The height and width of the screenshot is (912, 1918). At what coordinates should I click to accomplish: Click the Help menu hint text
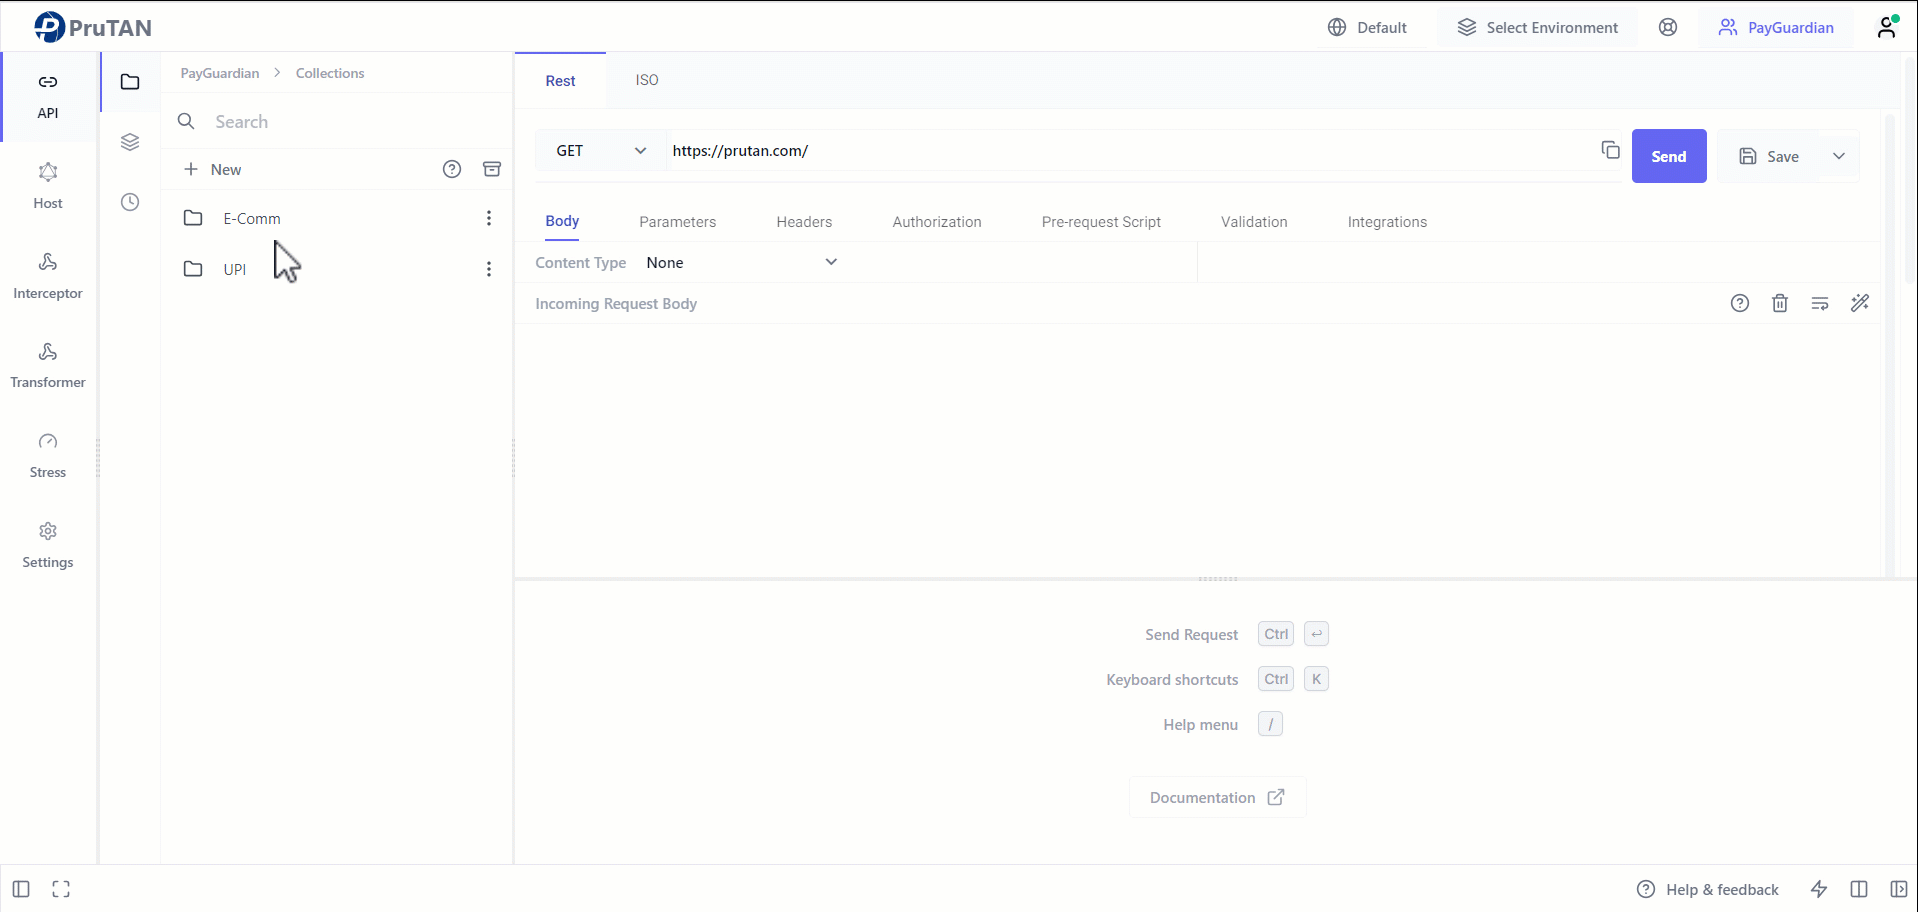[x=1200, y=725]
